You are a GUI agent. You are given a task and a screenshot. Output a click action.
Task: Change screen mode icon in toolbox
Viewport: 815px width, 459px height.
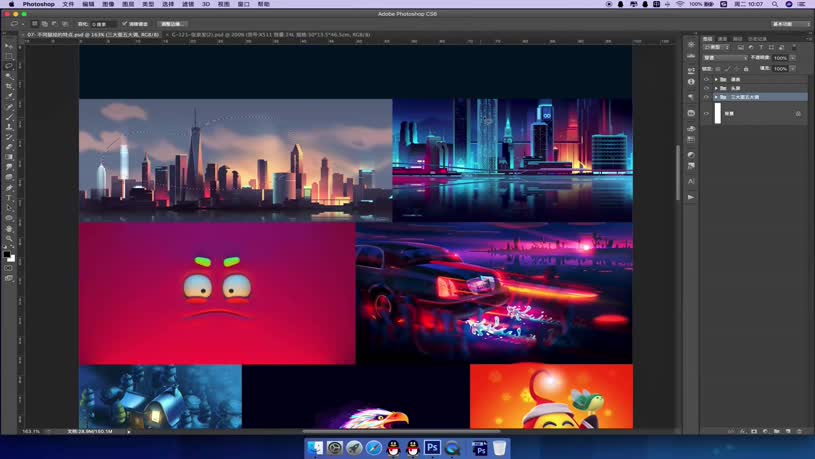click(x=9, y=279)
